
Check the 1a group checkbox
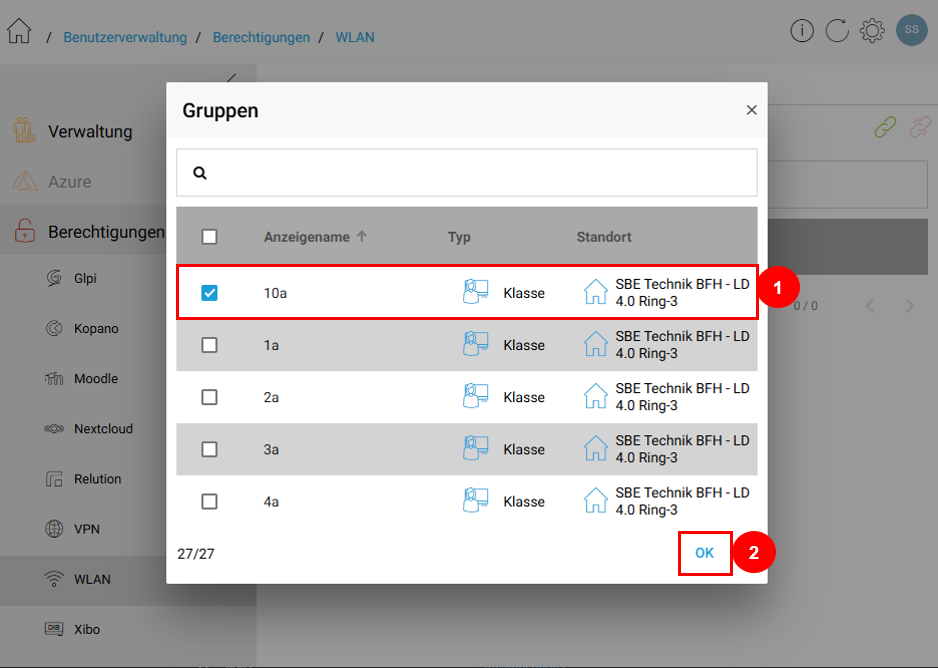coord(209,345)
